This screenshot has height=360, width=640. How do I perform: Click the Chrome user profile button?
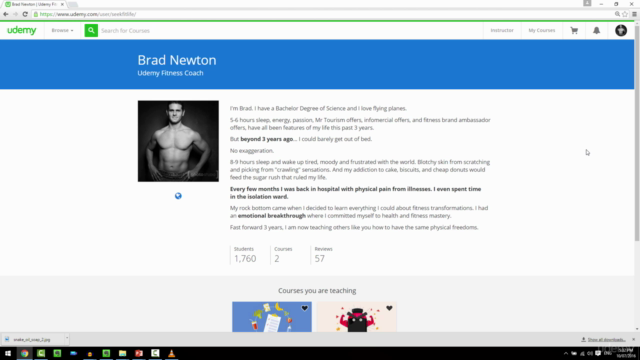[587, 3]
